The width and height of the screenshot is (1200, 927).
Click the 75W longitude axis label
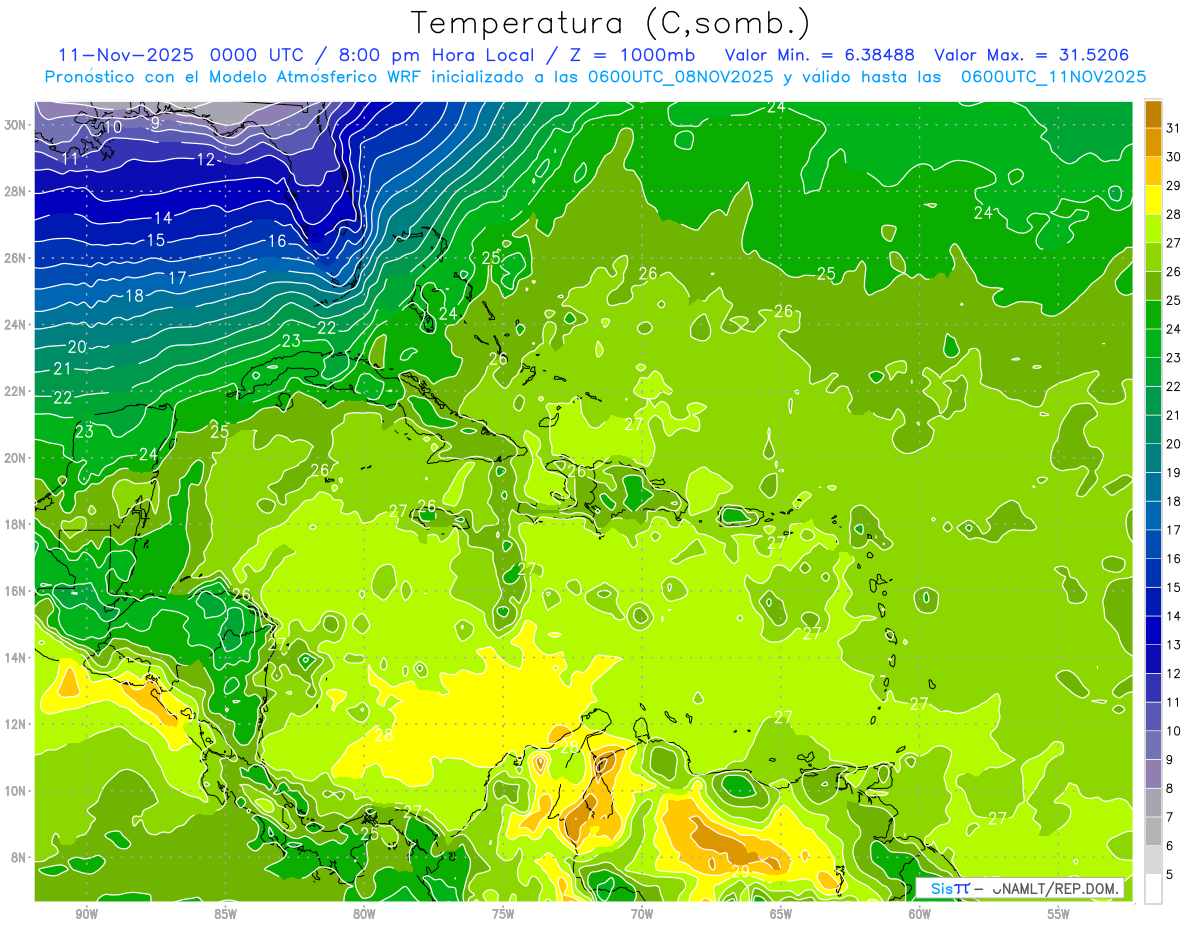click(503, 913)
